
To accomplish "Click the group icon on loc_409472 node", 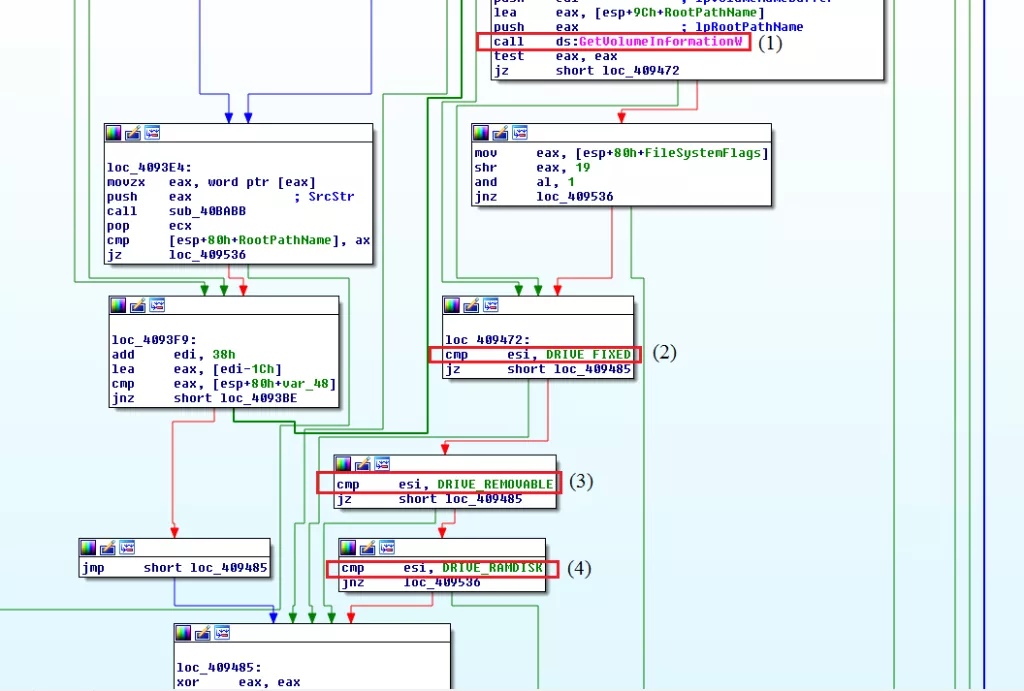I will (491, 305).
